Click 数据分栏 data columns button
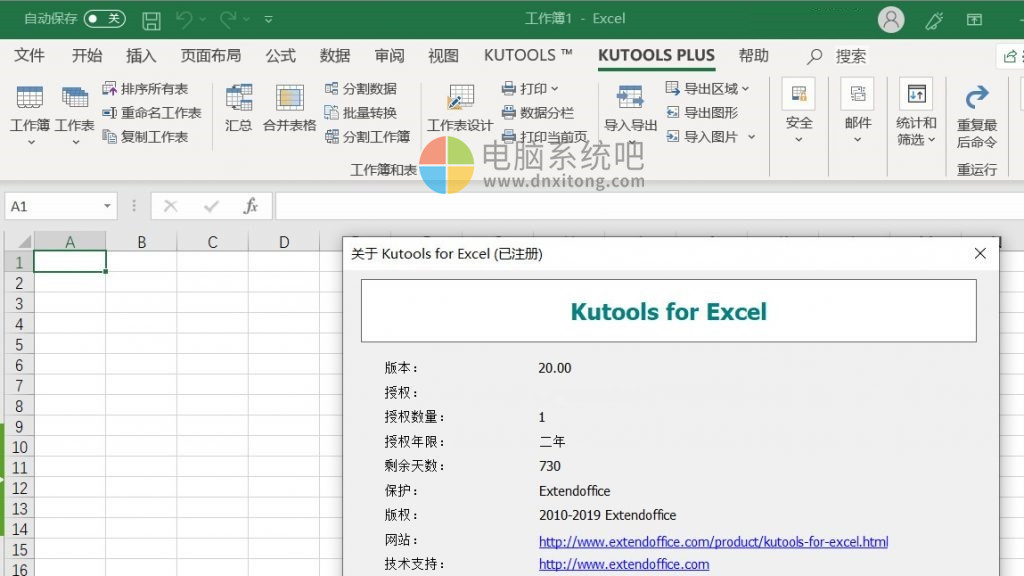 (x=537, y=113)
